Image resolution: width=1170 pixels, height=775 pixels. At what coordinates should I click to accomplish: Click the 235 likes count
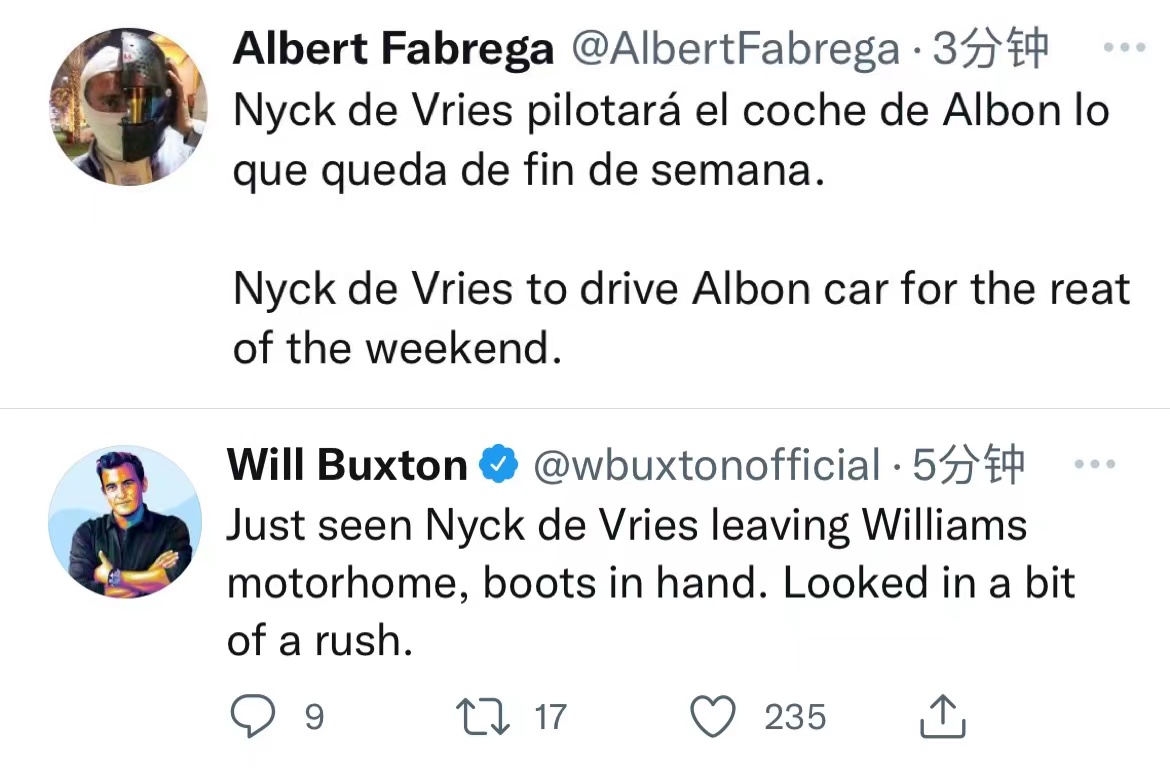pyautogui.click(x=795, y=717)
